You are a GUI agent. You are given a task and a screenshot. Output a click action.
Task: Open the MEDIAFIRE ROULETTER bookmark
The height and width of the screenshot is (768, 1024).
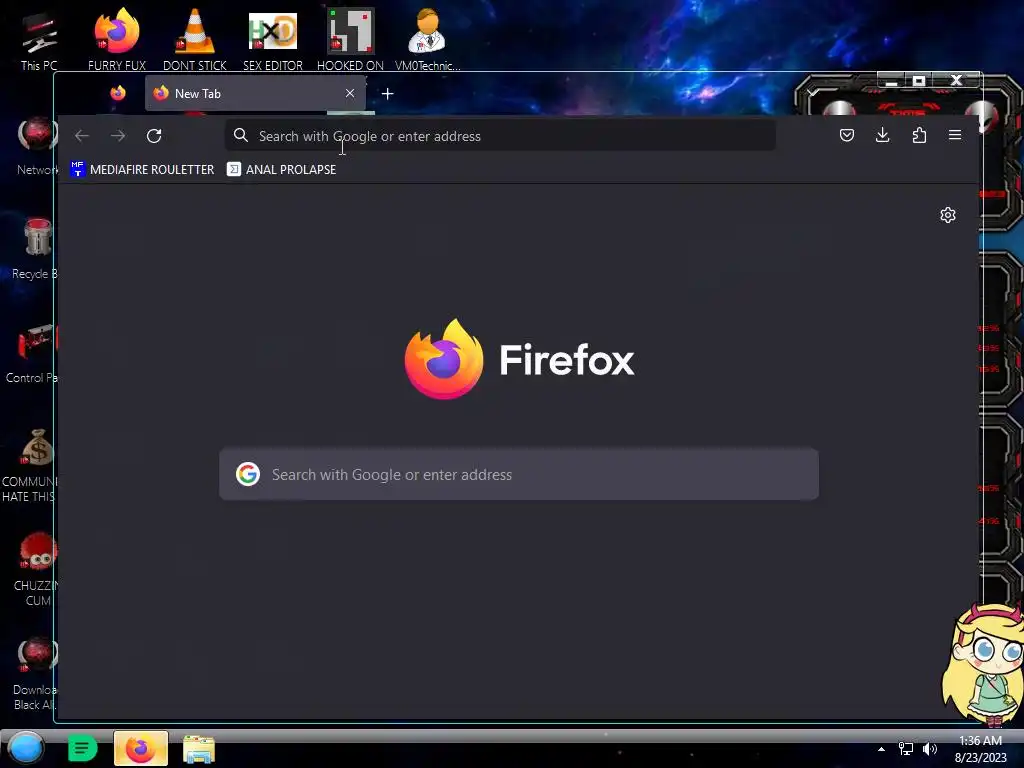tap(142, 169)
